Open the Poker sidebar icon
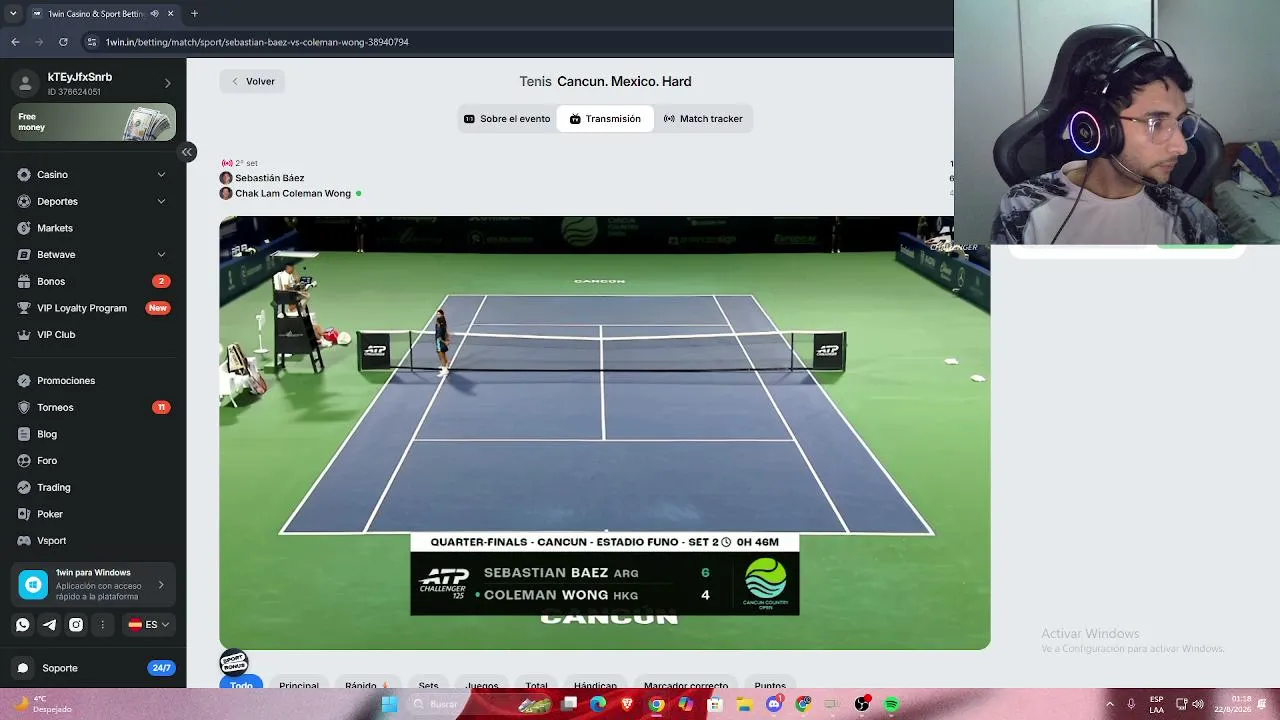Screen dimensions: 1280x720 24,515
